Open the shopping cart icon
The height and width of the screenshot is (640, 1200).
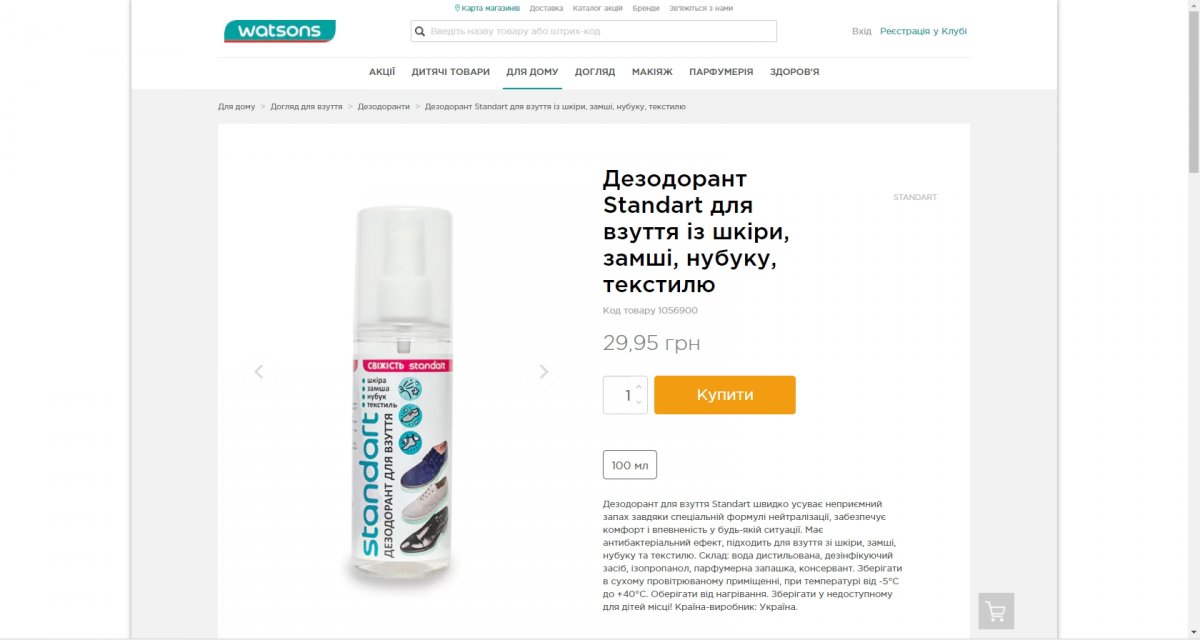point(996,611)
